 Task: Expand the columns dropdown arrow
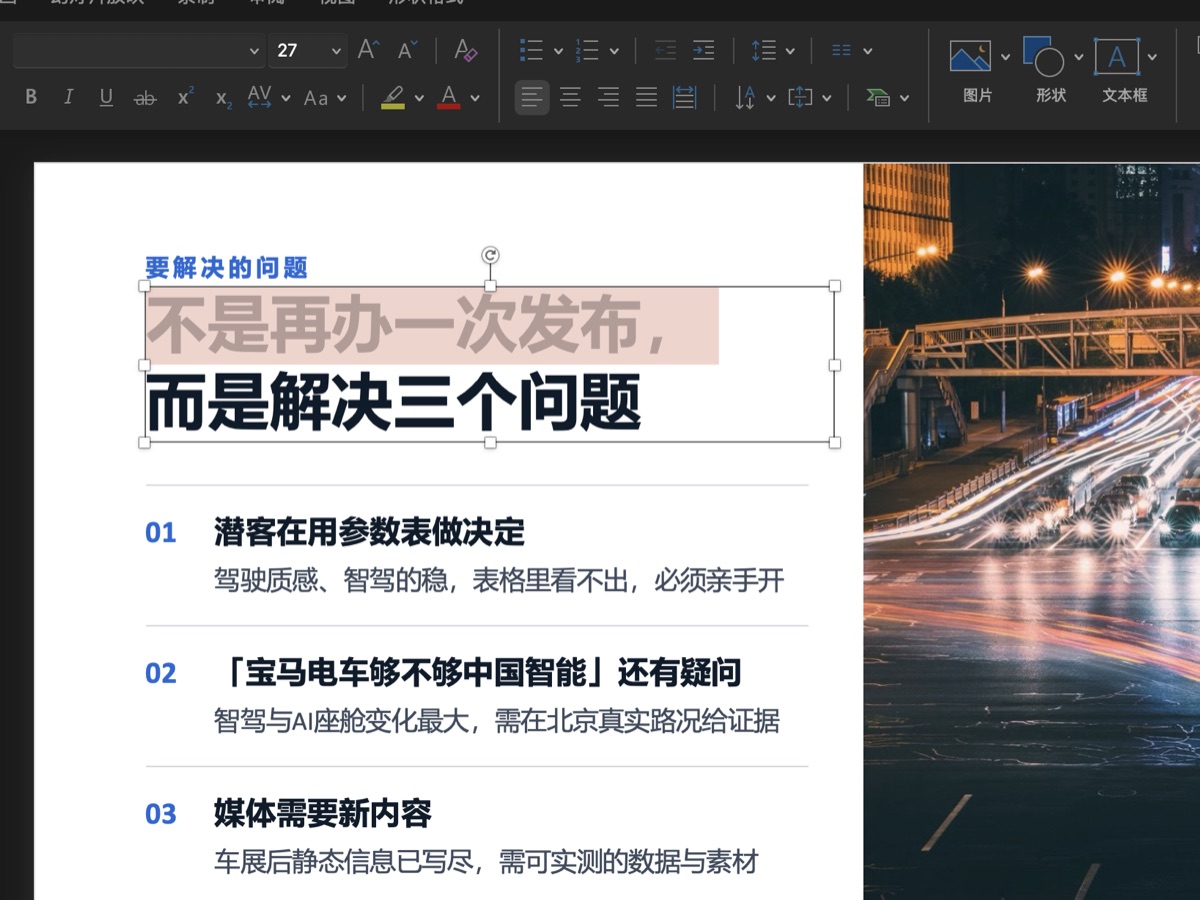pos(867,51)
